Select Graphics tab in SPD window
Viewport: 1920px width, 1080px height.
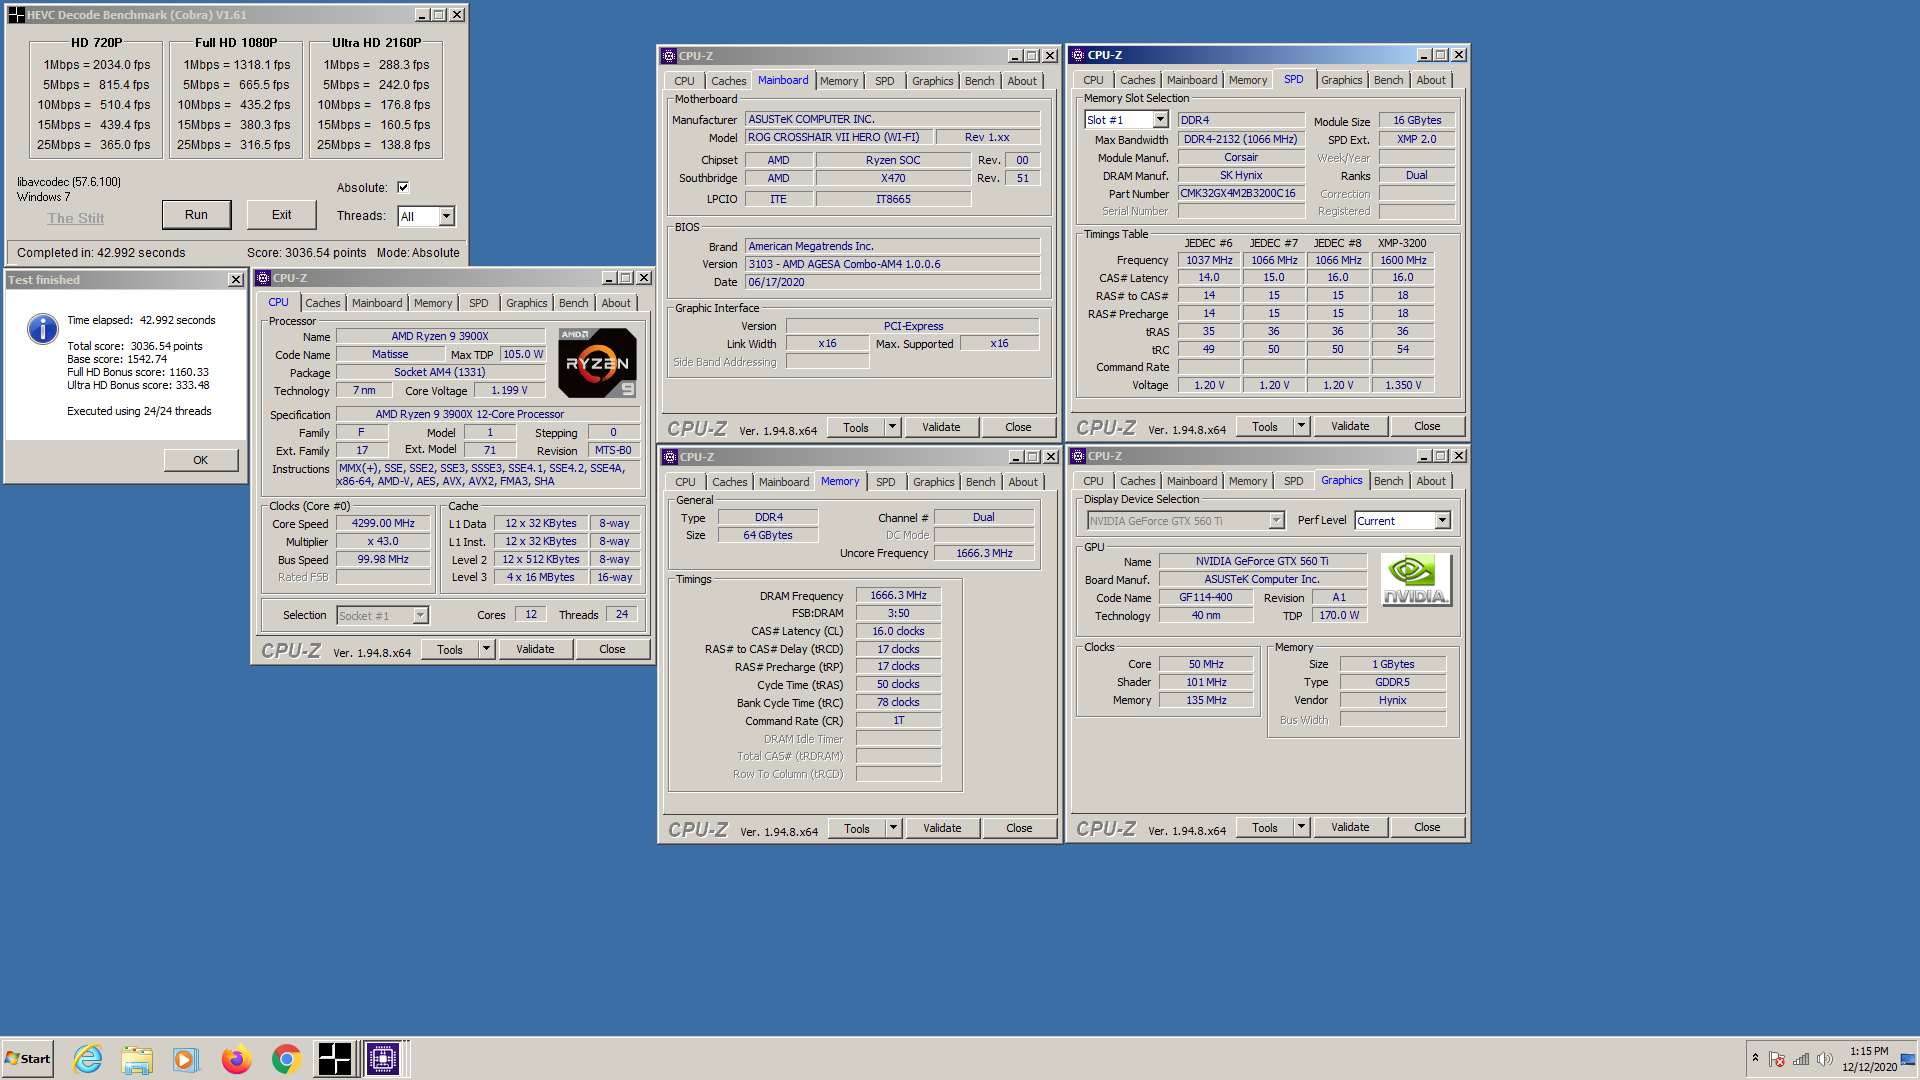click(x=1341, y=80)
